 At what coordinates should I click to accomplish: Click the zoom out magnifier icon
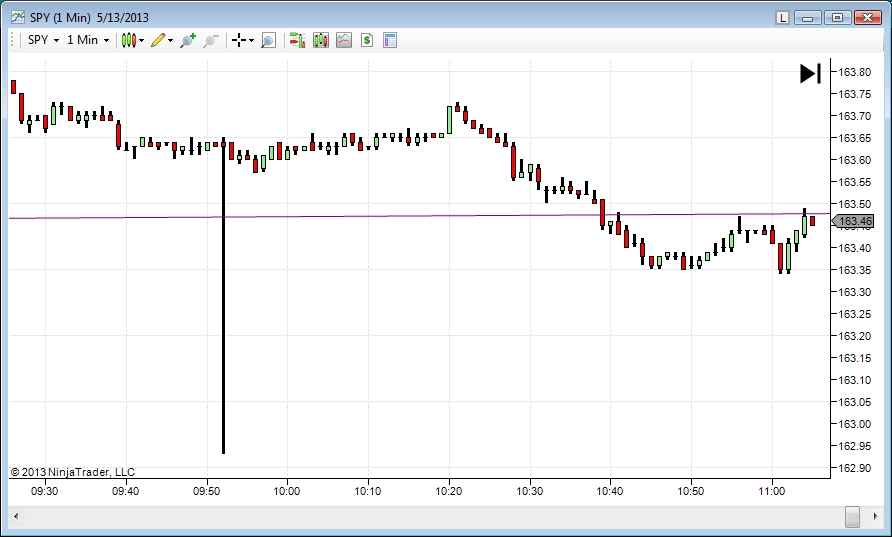(x=211, y=40)
